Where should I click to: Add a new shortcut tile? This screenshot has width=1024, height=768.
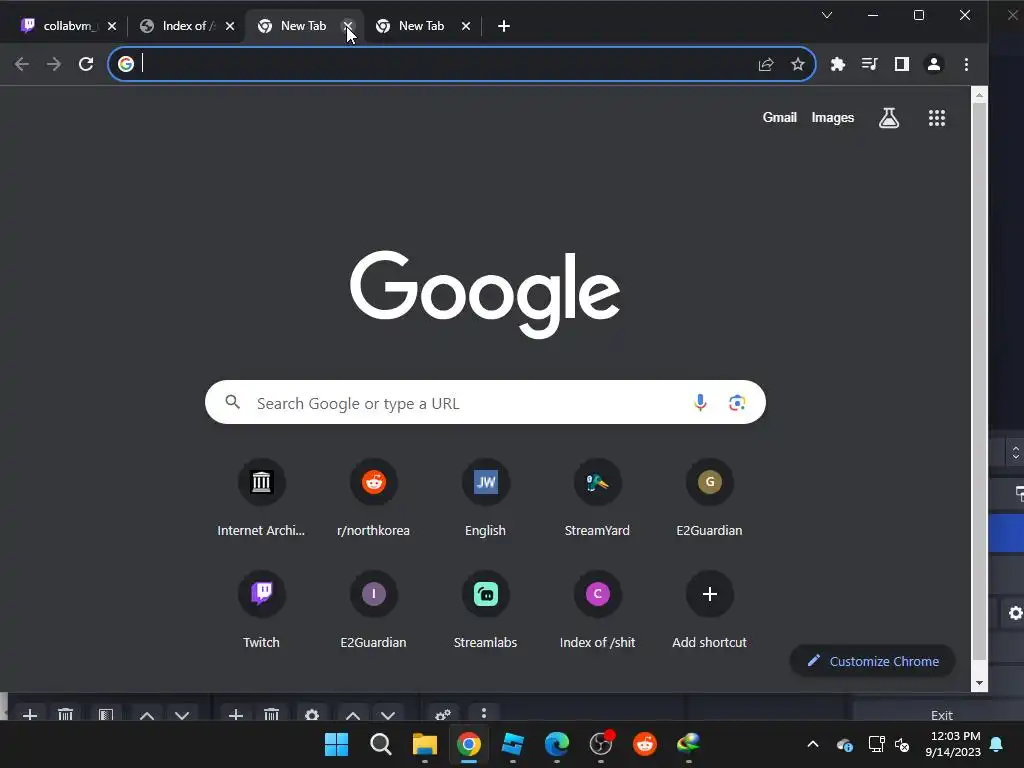[x=709, y=610]
